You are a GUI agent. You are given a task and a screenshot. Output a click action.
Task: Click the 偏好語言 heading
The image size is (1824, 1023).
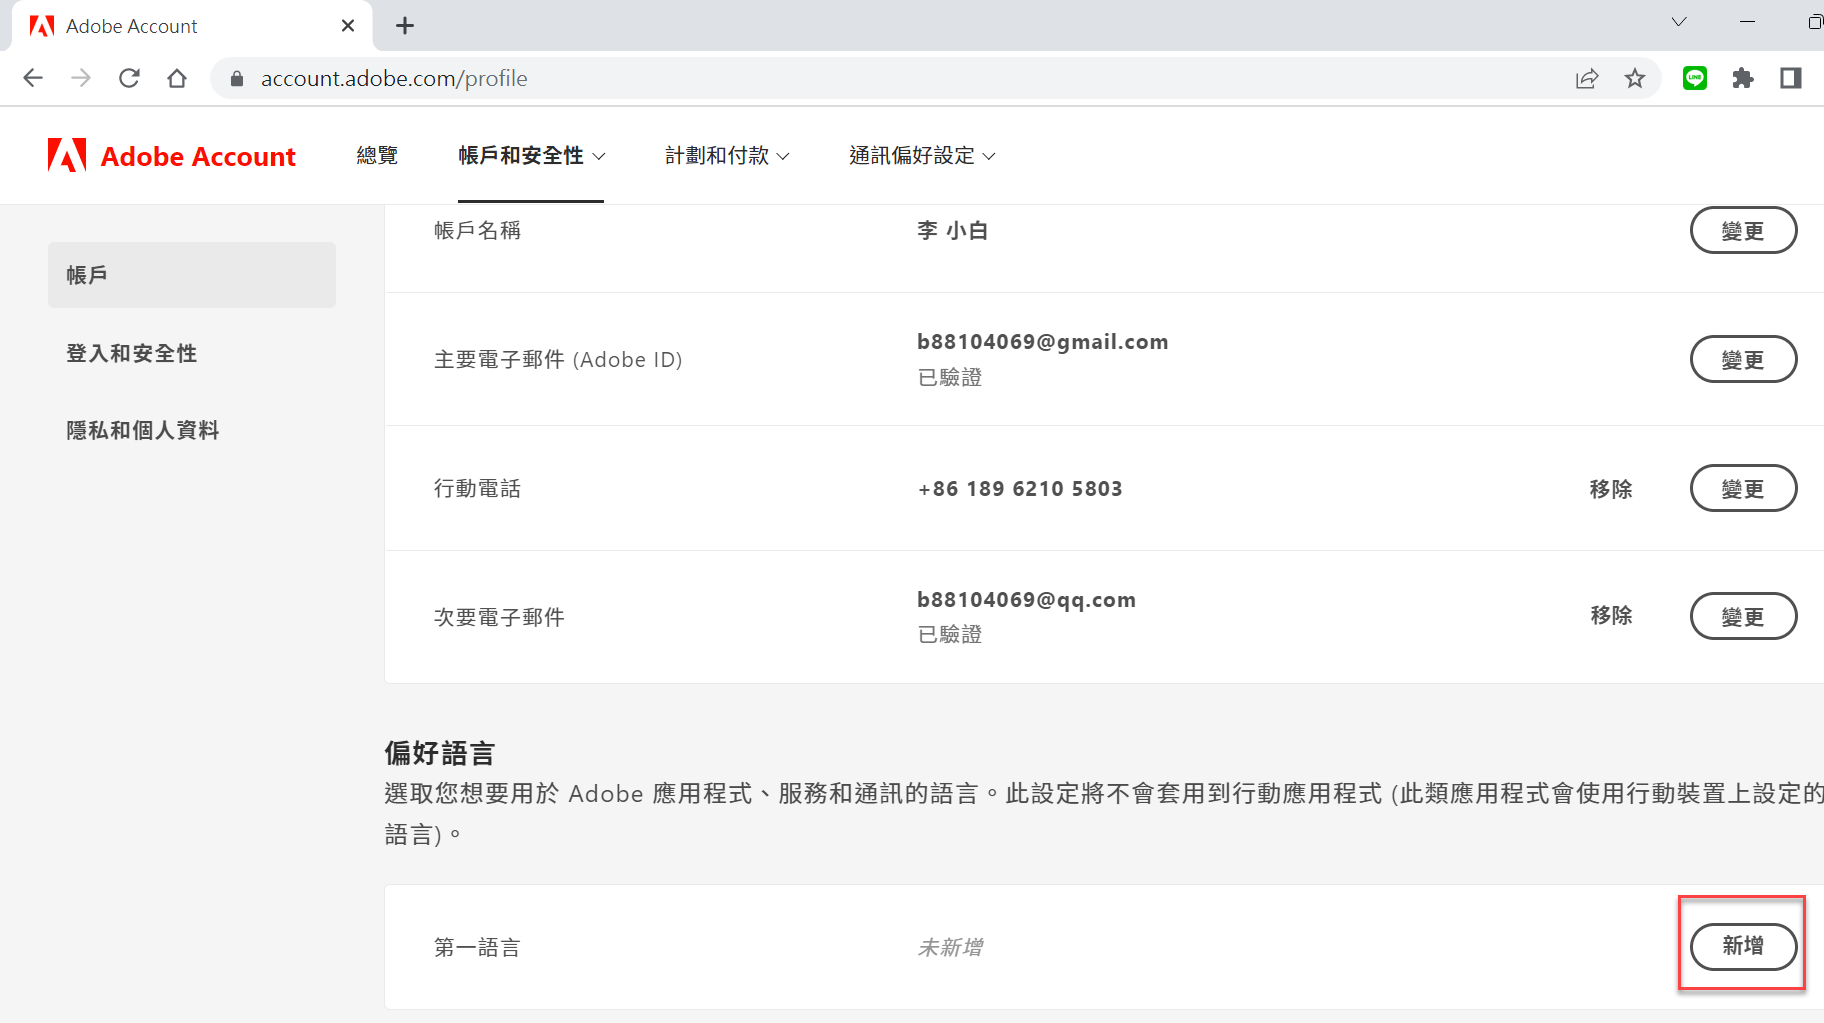[x=440, y=753]
